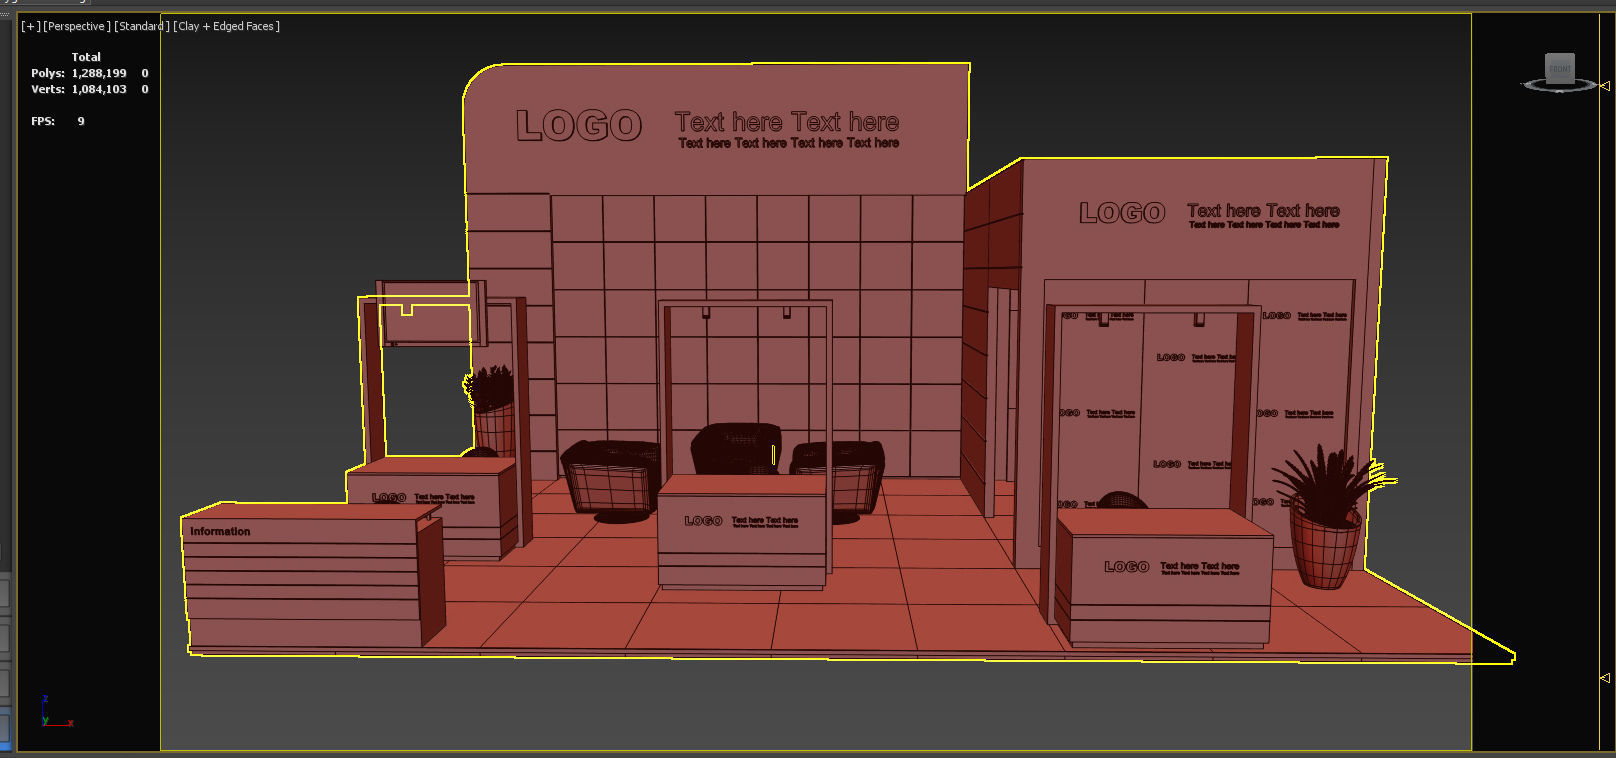
Task: Click the FPS statistic readout
Action: click(x=58, y=121)
